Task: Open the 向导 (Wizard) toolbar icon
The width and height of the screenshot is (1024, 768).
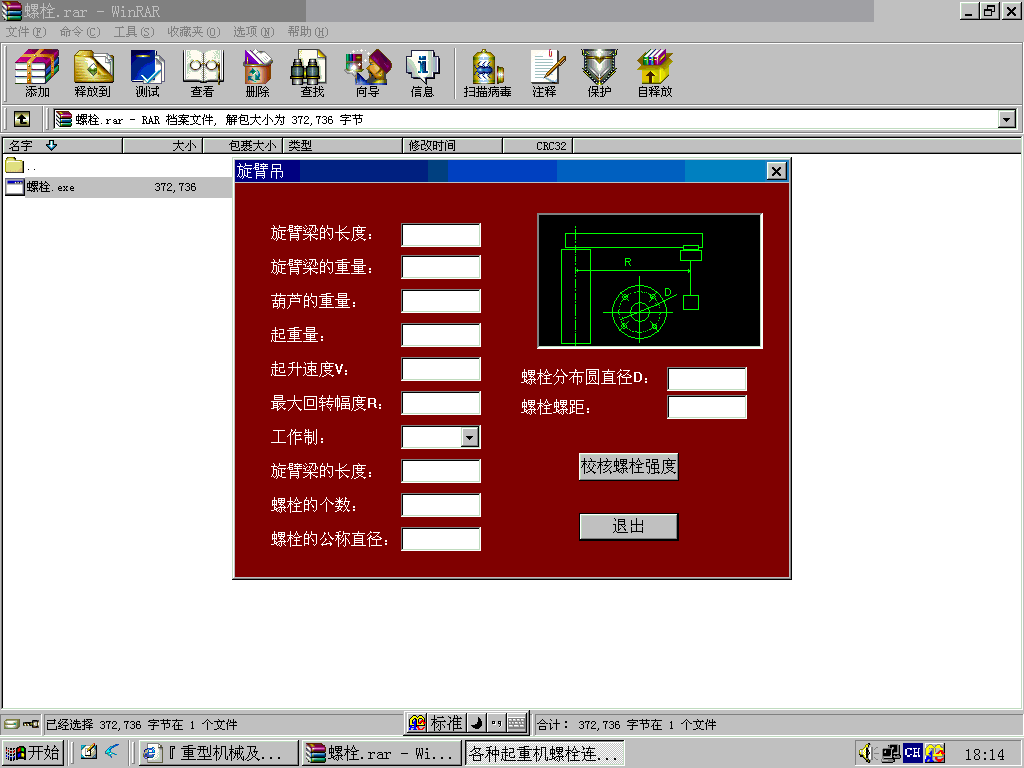Action: click(x=366, y=68)
